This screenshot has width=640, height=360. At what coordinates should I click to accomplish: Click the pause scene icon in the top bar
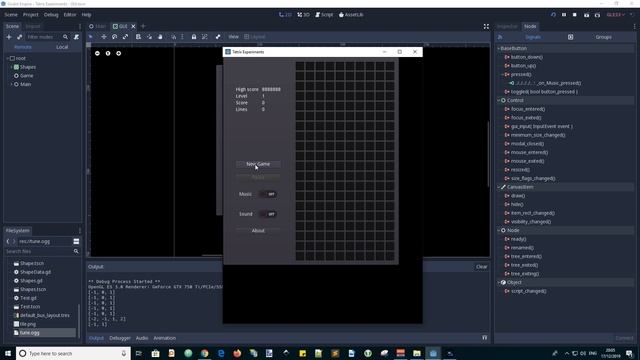click(x=564, y=15)
